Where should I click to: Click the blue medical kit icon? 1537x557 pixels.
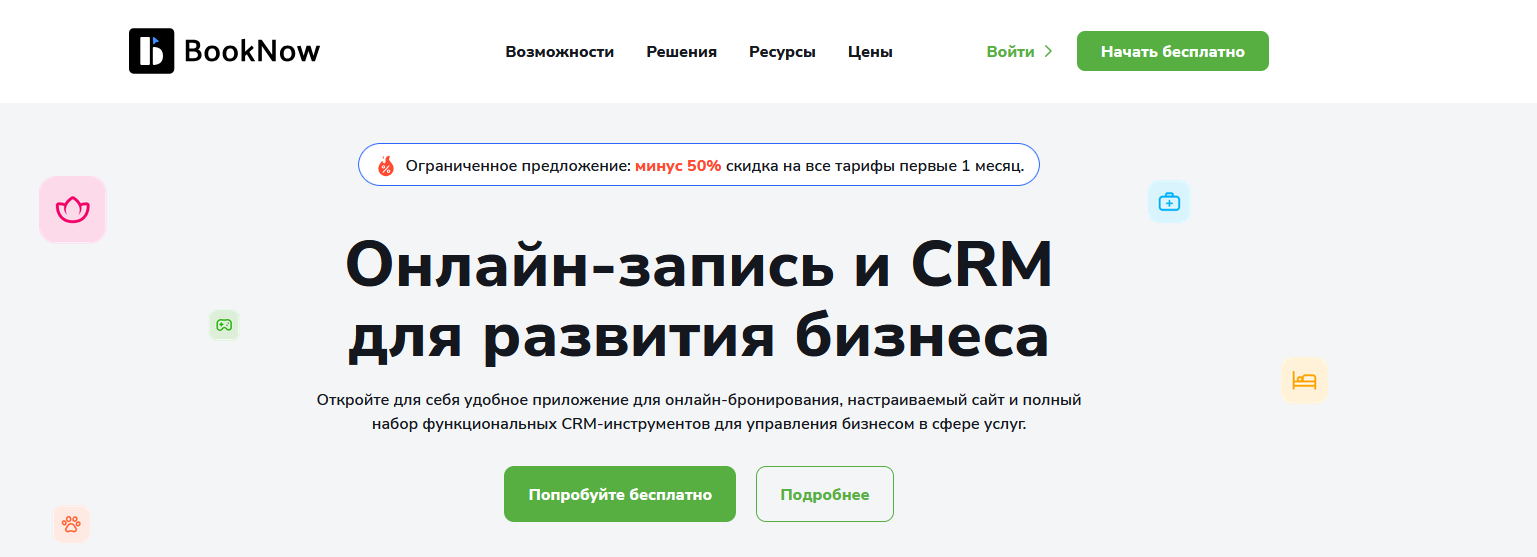click(1169, 202)
